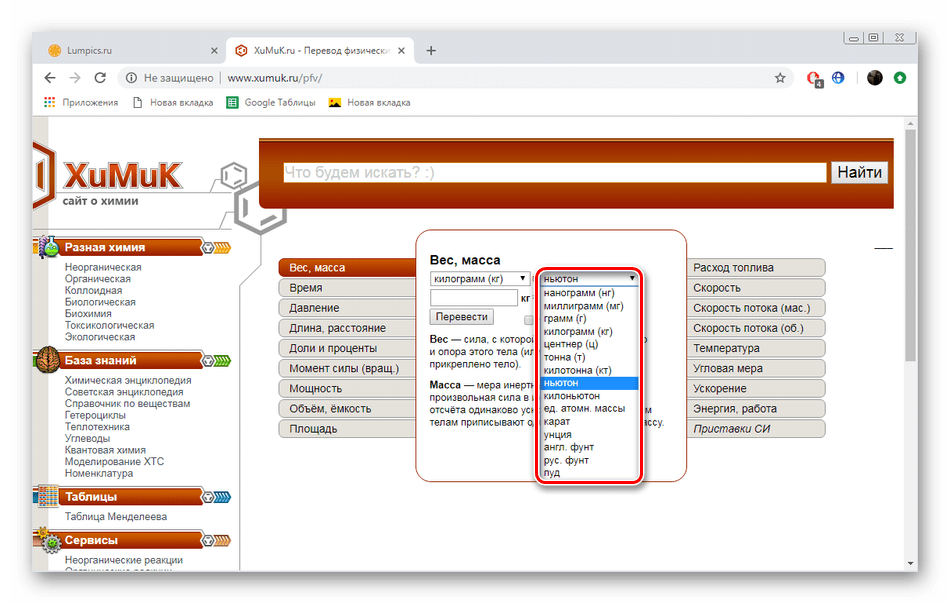The image size is (950, 604).
Task: Click the table icon beside Таблицы
Action: [47, 496]
